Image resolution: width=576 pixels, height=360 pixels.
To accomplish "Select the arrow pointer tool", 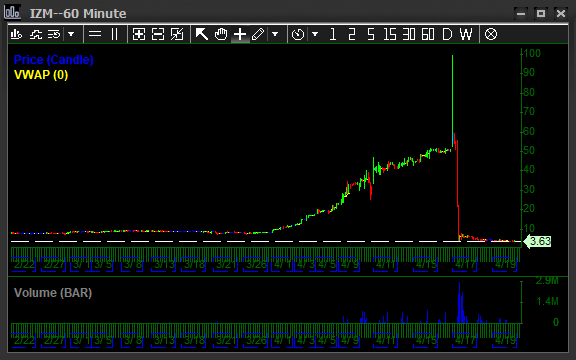I will point(202,35).
